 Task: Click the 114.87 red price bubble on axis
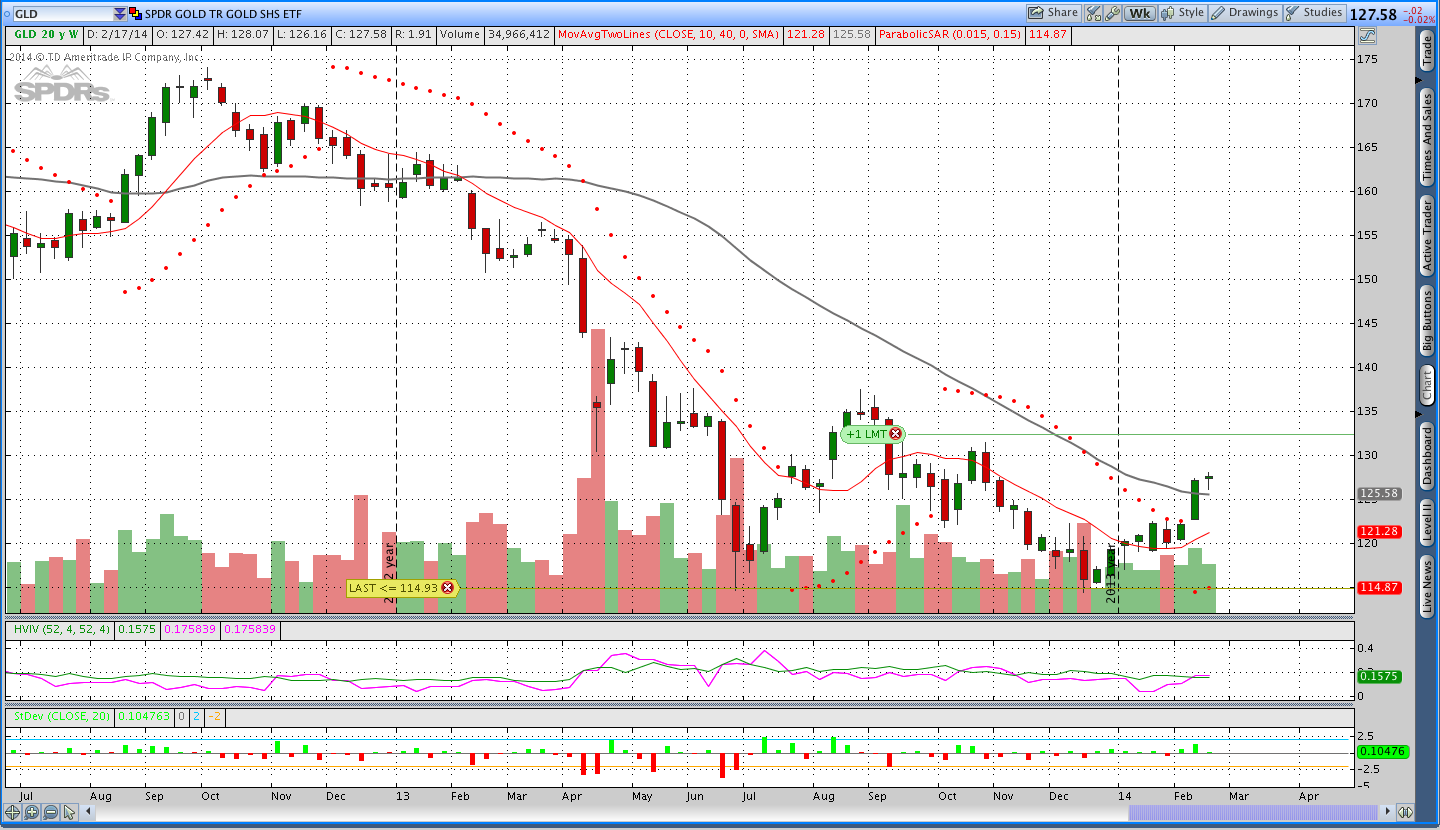[1379, 588]
